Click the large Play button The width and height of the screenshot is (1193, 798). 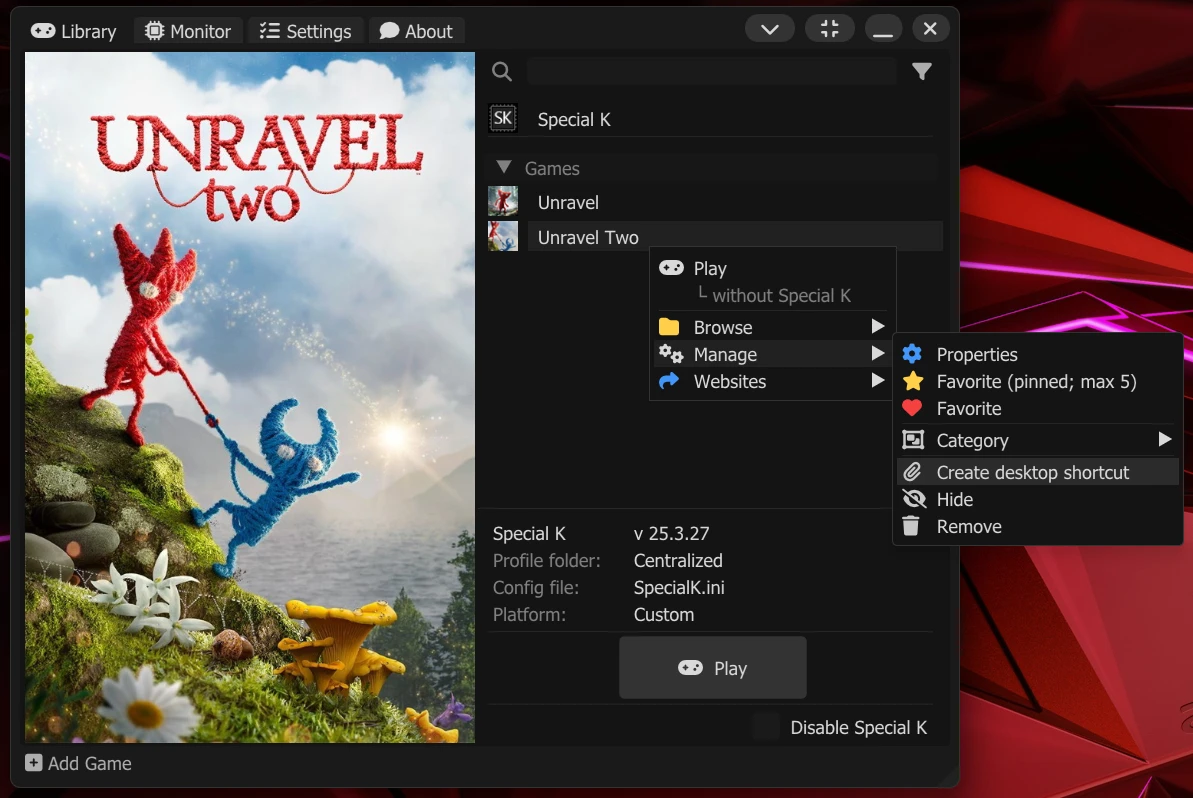[713, 668]
